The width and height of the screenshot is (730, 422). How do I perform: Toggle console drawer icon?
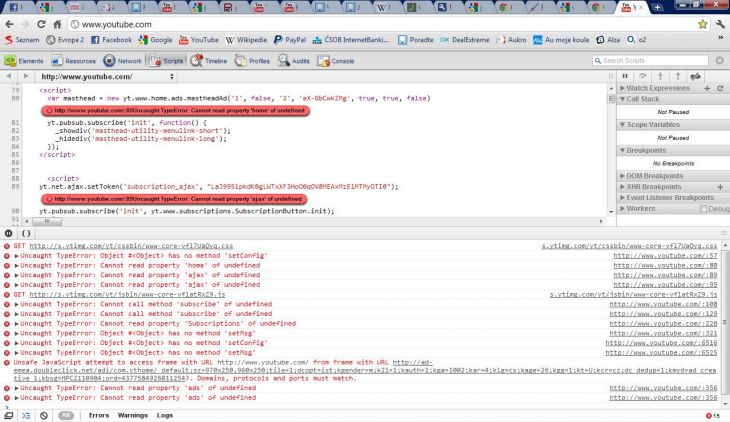tap(26, 415)
